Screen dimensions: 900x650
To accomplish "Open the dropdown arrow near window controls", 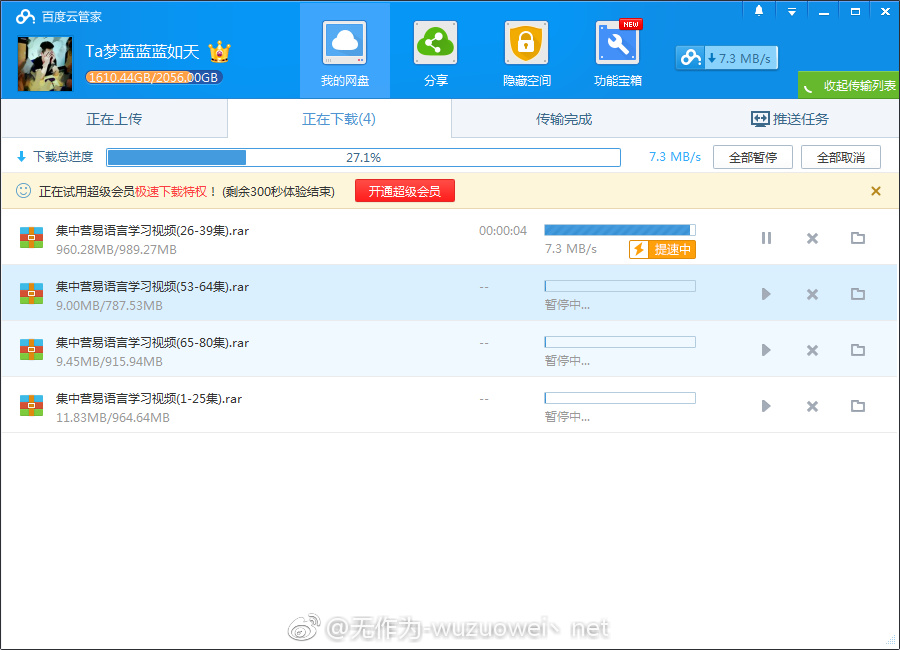I will pos(792,11).
